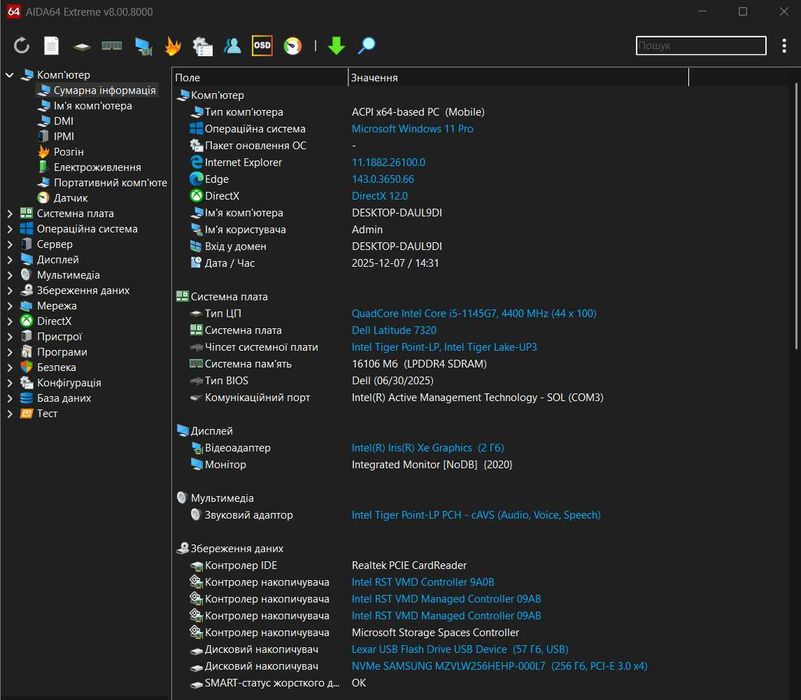Select Сумарна інформація in the tree
Screen dimensions: 801x700
click(x=104, y=90)
